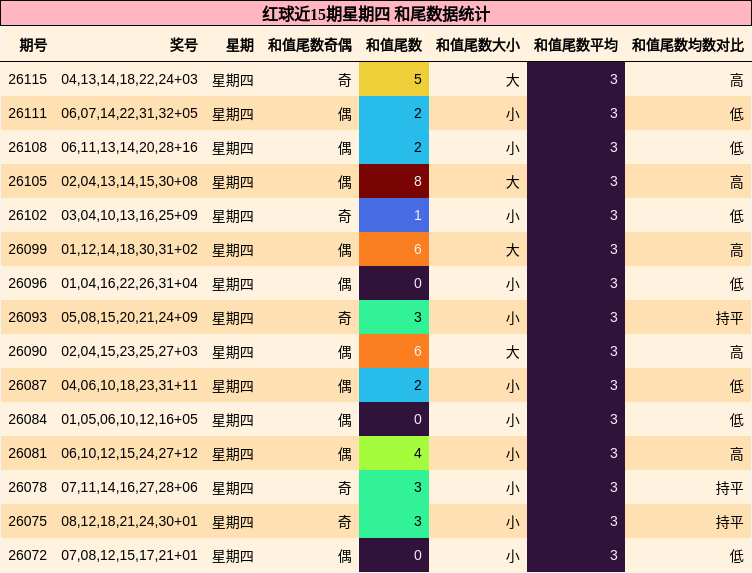Select the 和值尾数大小 column header

click(x=478, y=46)
